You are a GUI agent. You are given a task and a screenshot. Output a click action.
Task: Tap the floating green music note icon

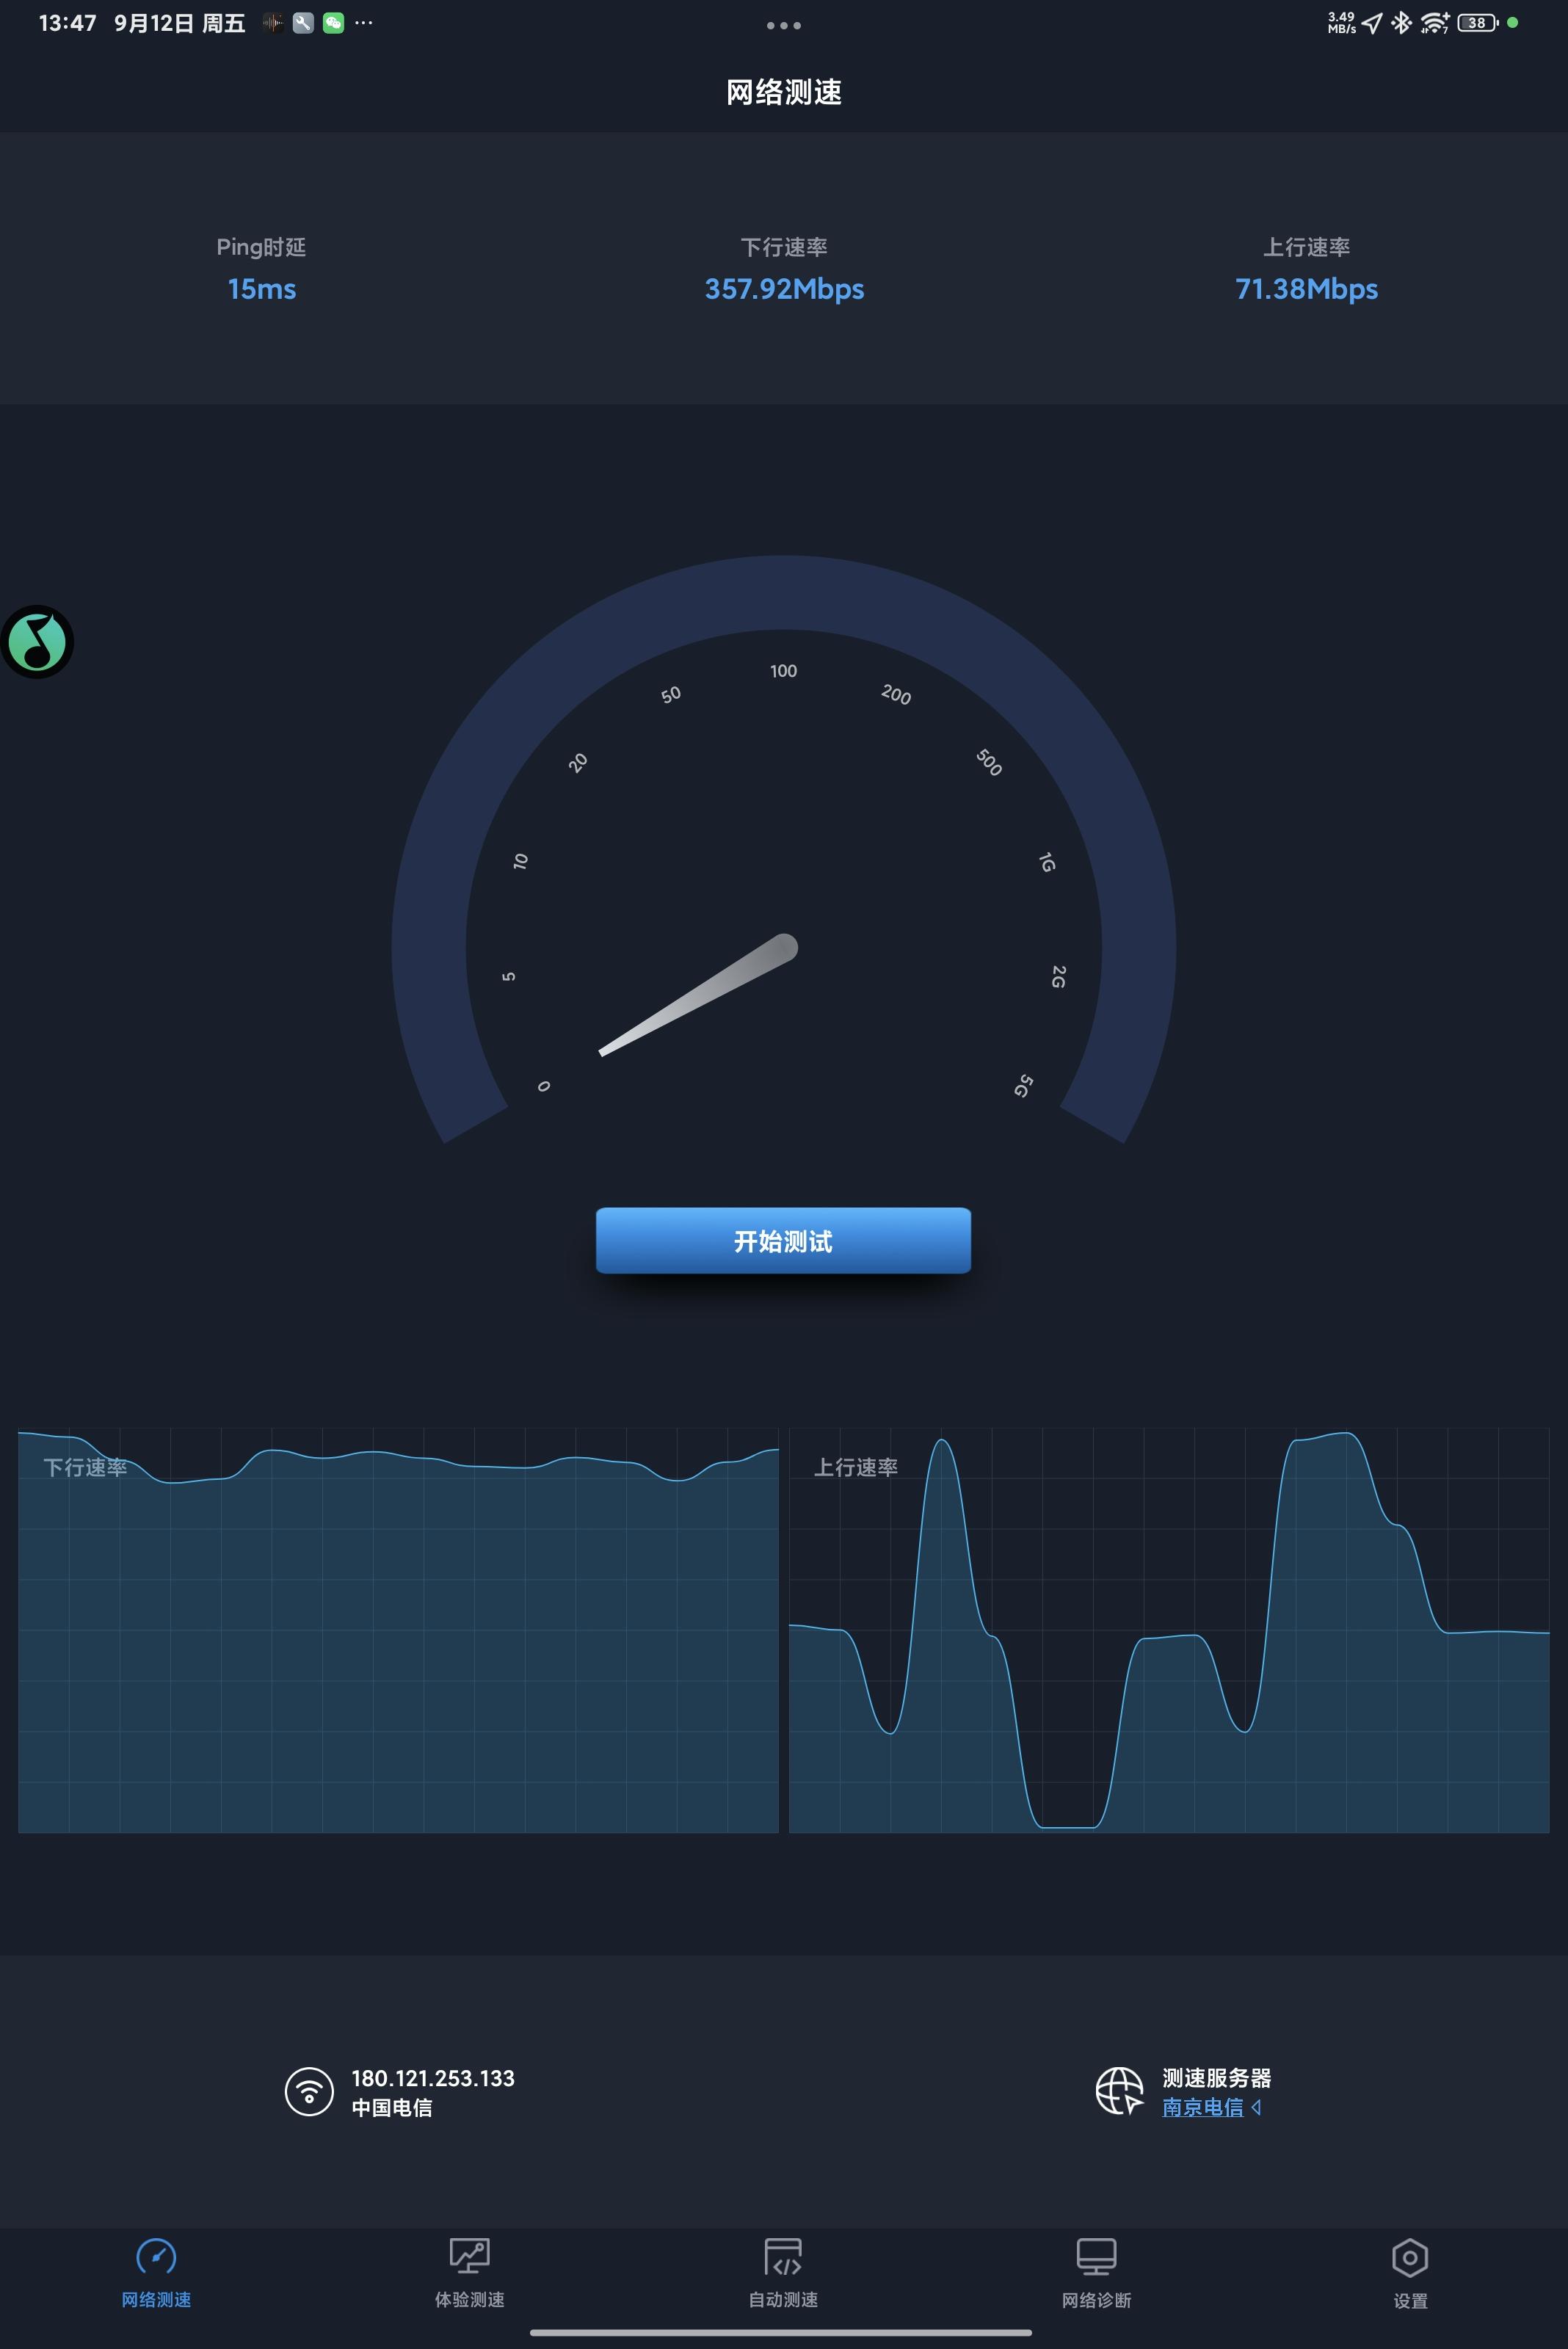38,642
